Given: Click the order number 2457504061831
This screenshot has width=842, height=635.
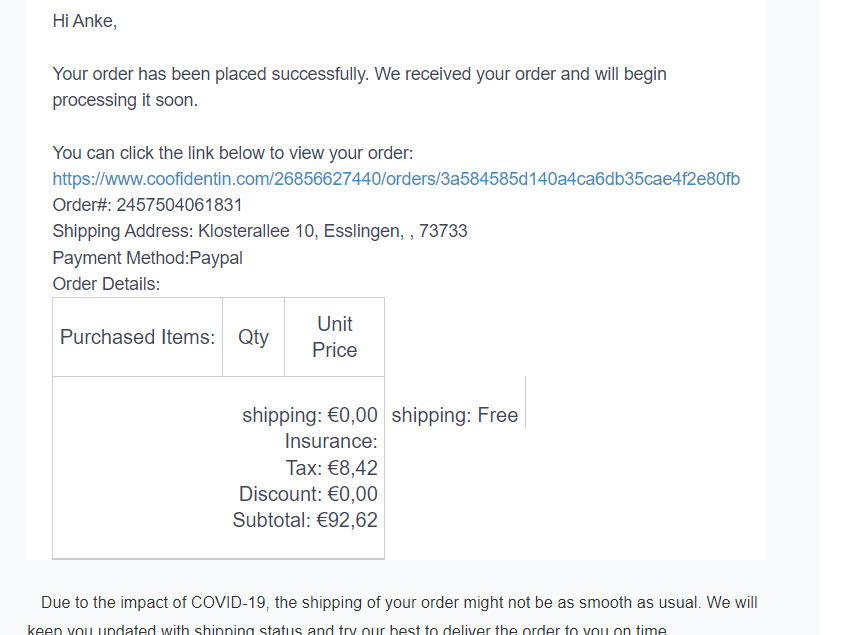Looking at the screenshot, I should pos(179,205).
